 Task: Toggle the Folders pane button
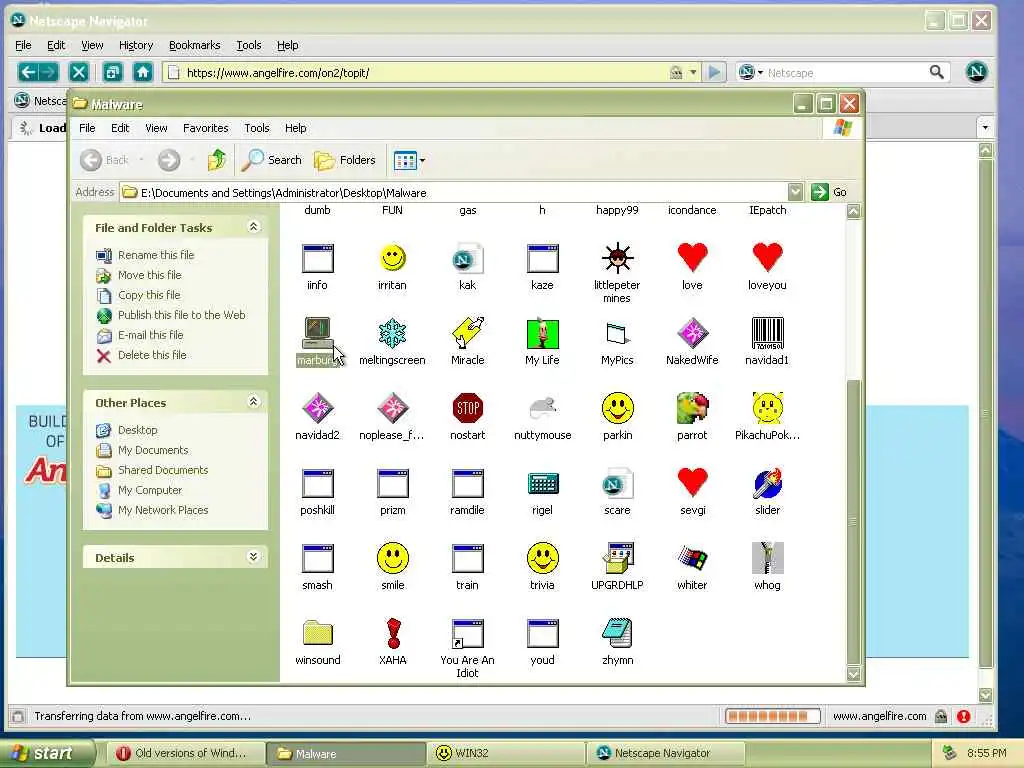(x=345, y=160)
